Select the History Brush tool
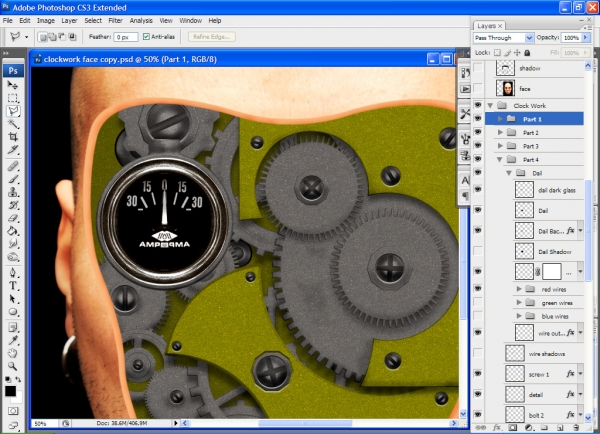This screenshot has width=600, height=434. 13,205
